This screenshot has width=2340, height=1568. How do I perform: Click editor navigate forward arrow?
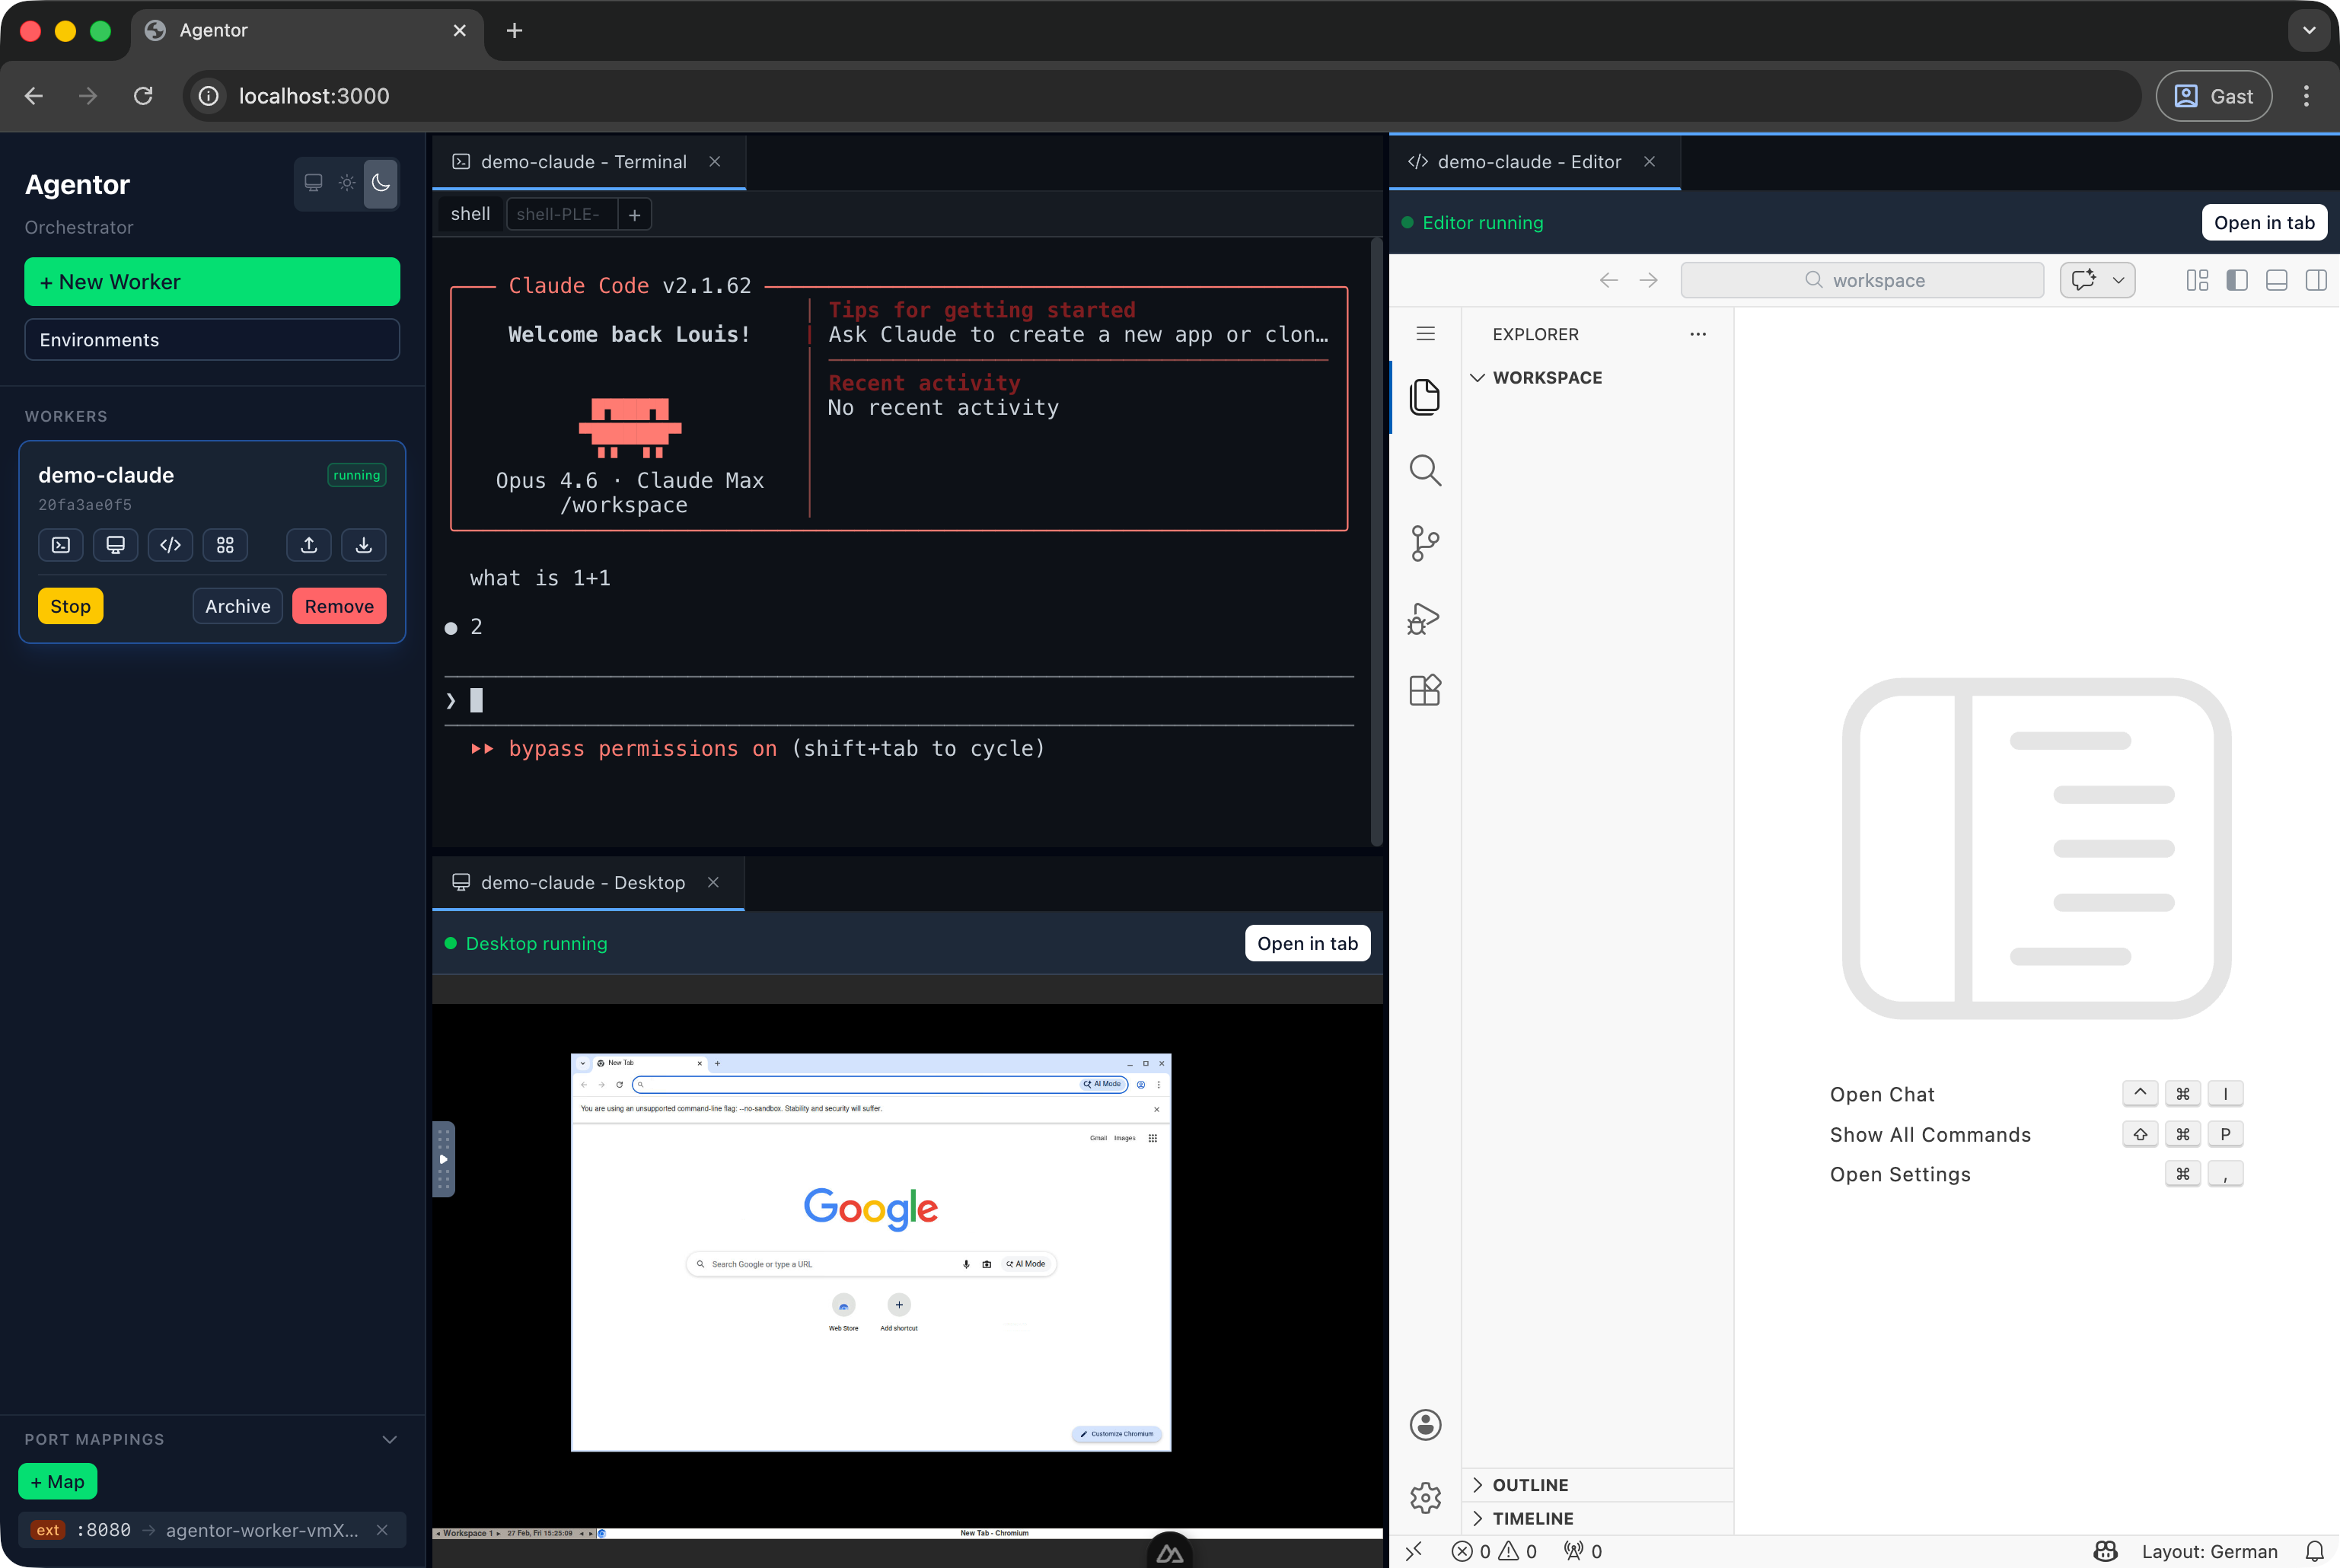1649,280
